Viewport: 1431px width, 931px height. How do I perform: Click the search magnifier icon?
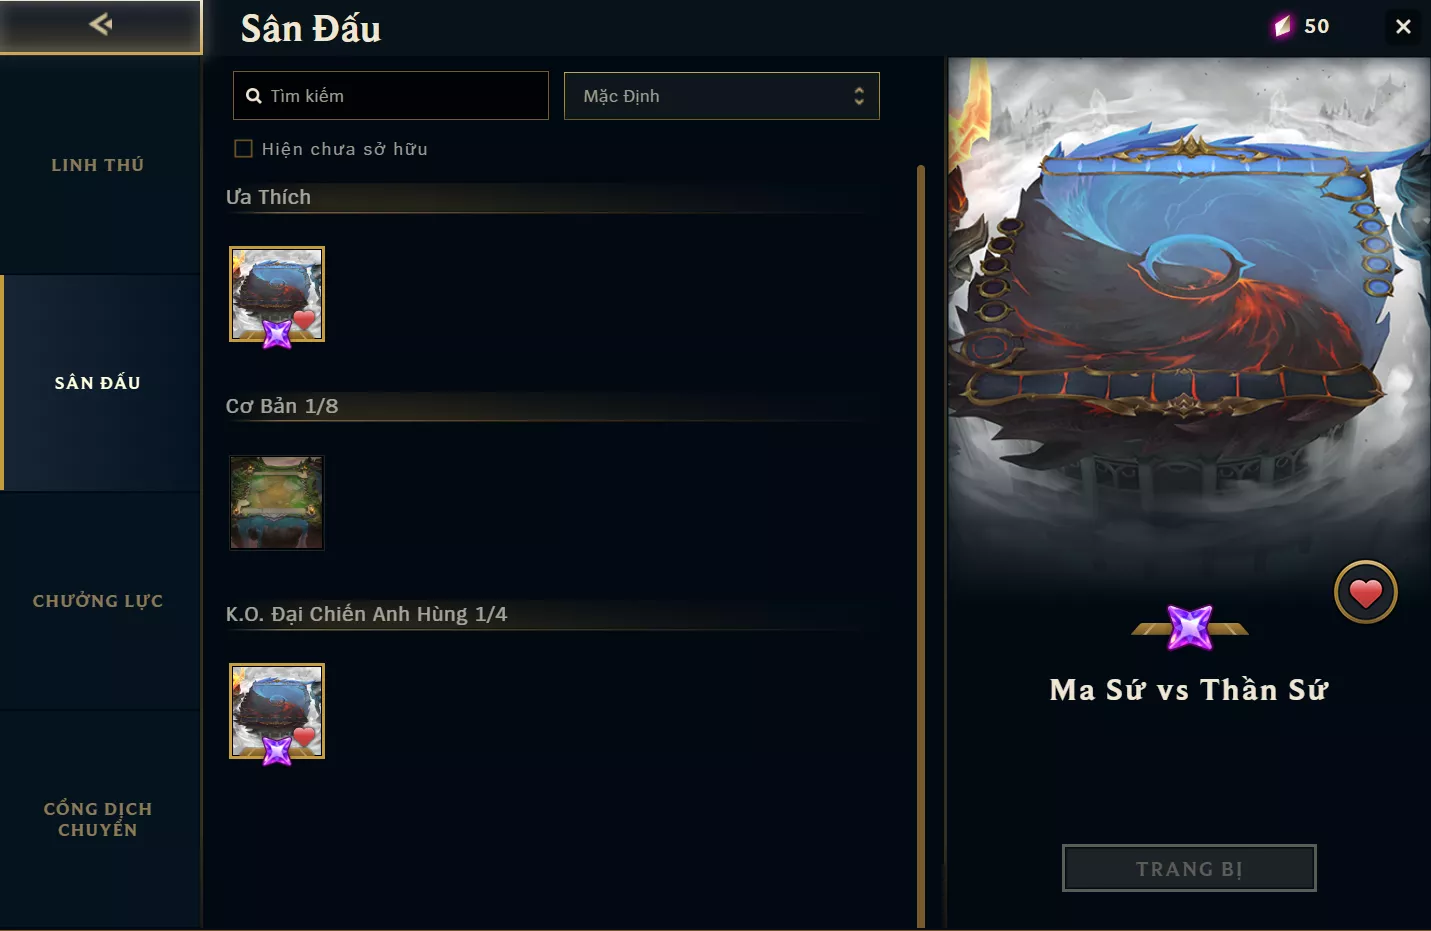254,96
